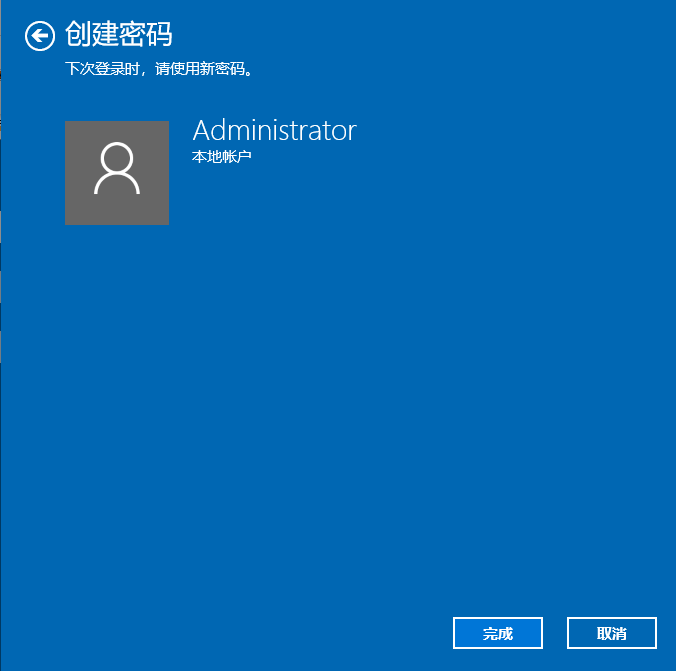Image resolution: width=676 pixels, height=671 pixels.
Task: Click the Administrator account avatar picture
Action: 117,173
